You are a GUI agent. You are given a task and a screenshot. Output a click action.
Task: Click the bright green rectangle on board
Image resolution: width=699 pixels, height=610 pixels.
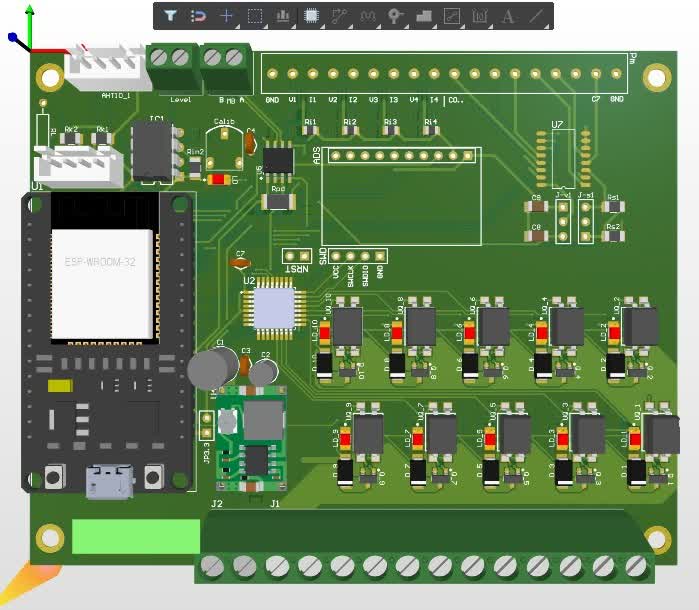point(136,536)
